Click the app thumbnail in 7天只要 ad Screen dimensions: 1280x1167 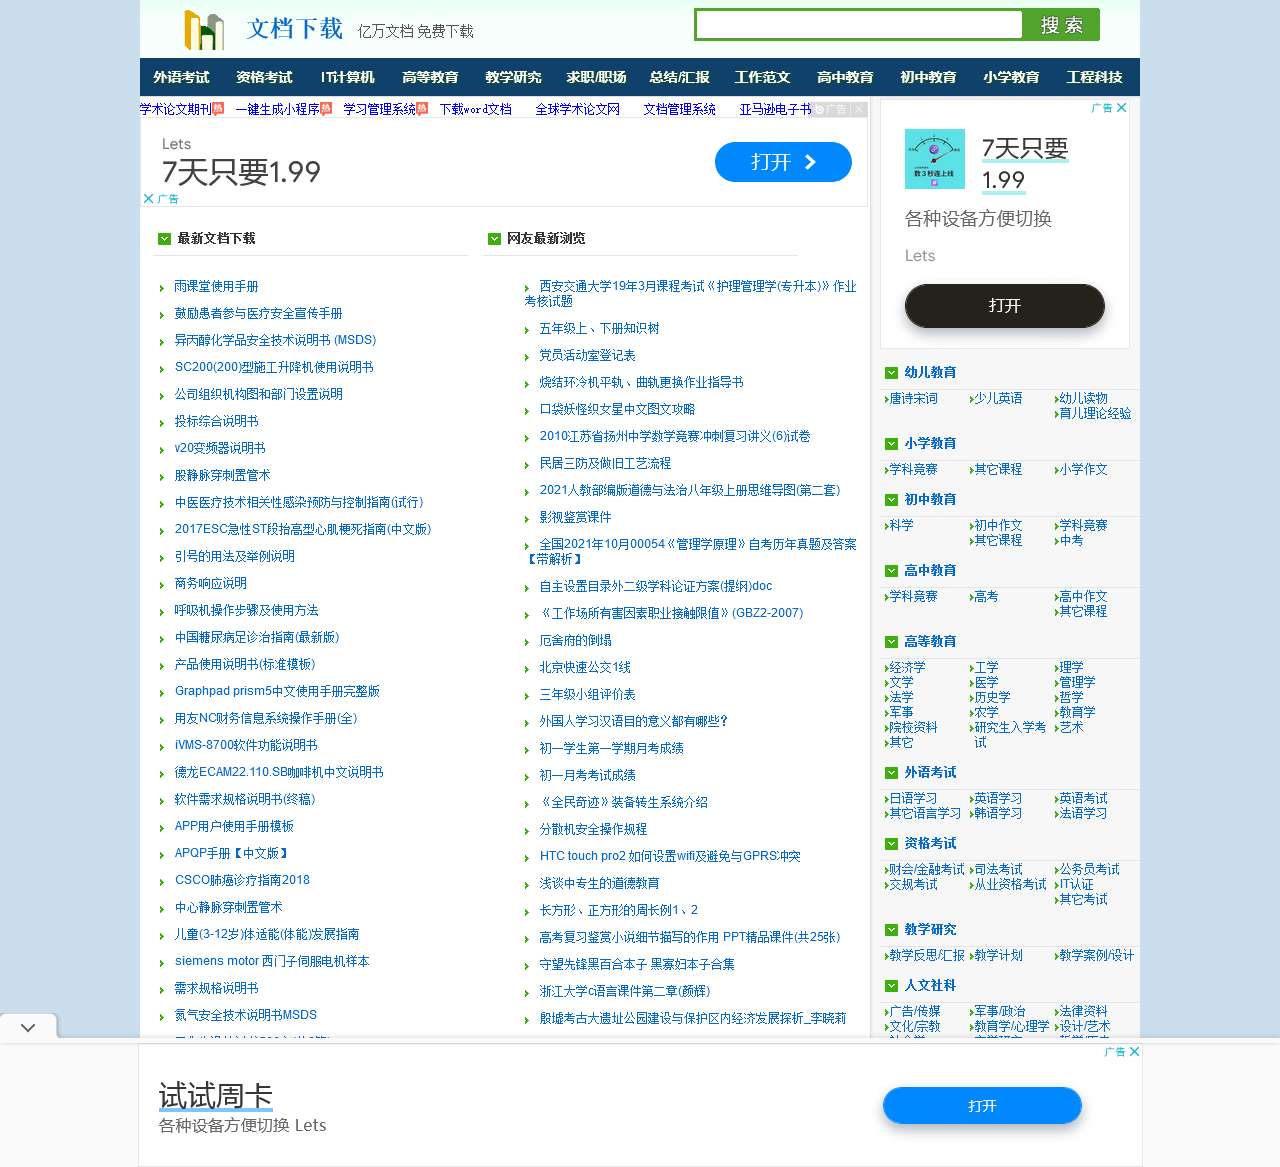[934, 159]
